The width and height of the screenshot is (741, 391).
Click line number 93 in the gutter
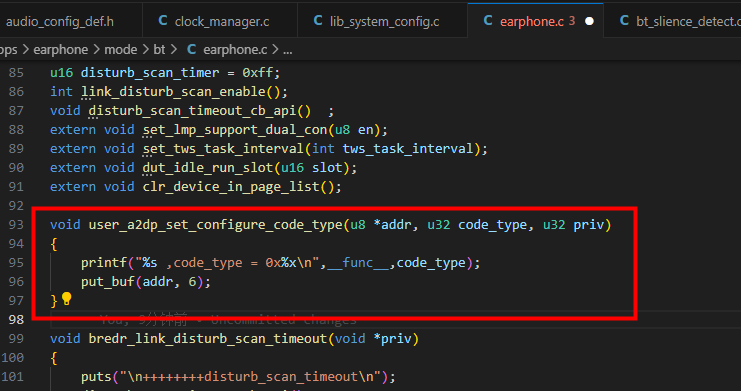(x=16, y=225)
